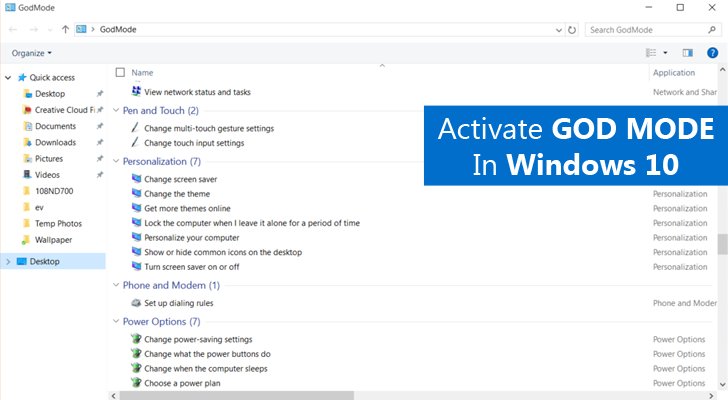
Task: Open View network status and tasks
Action: tap(197, 92)
